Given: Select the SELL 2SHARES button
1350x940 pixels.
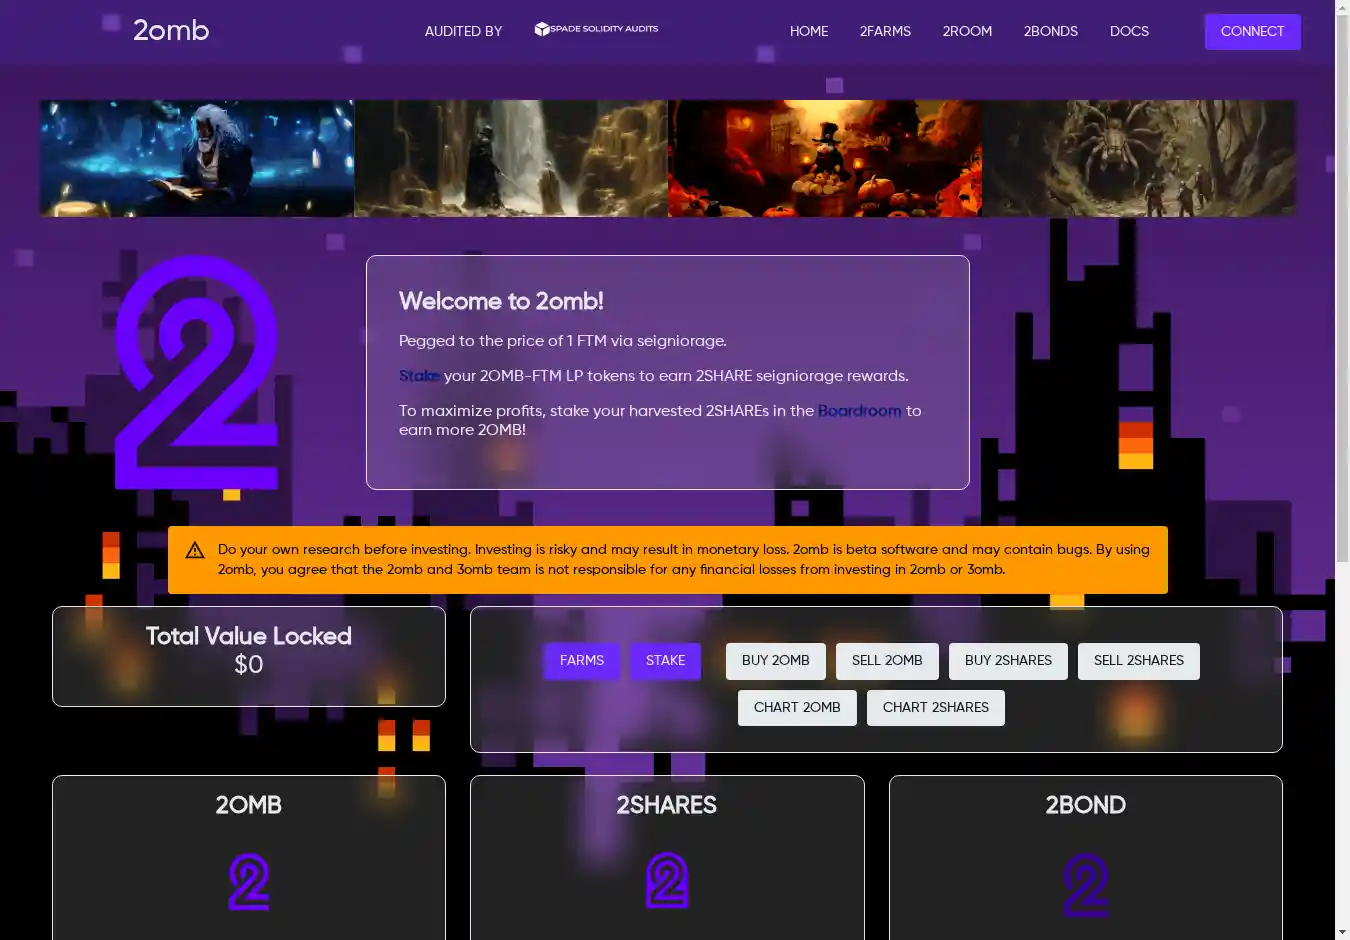Looking at the screenshot, I should 1138,661.
